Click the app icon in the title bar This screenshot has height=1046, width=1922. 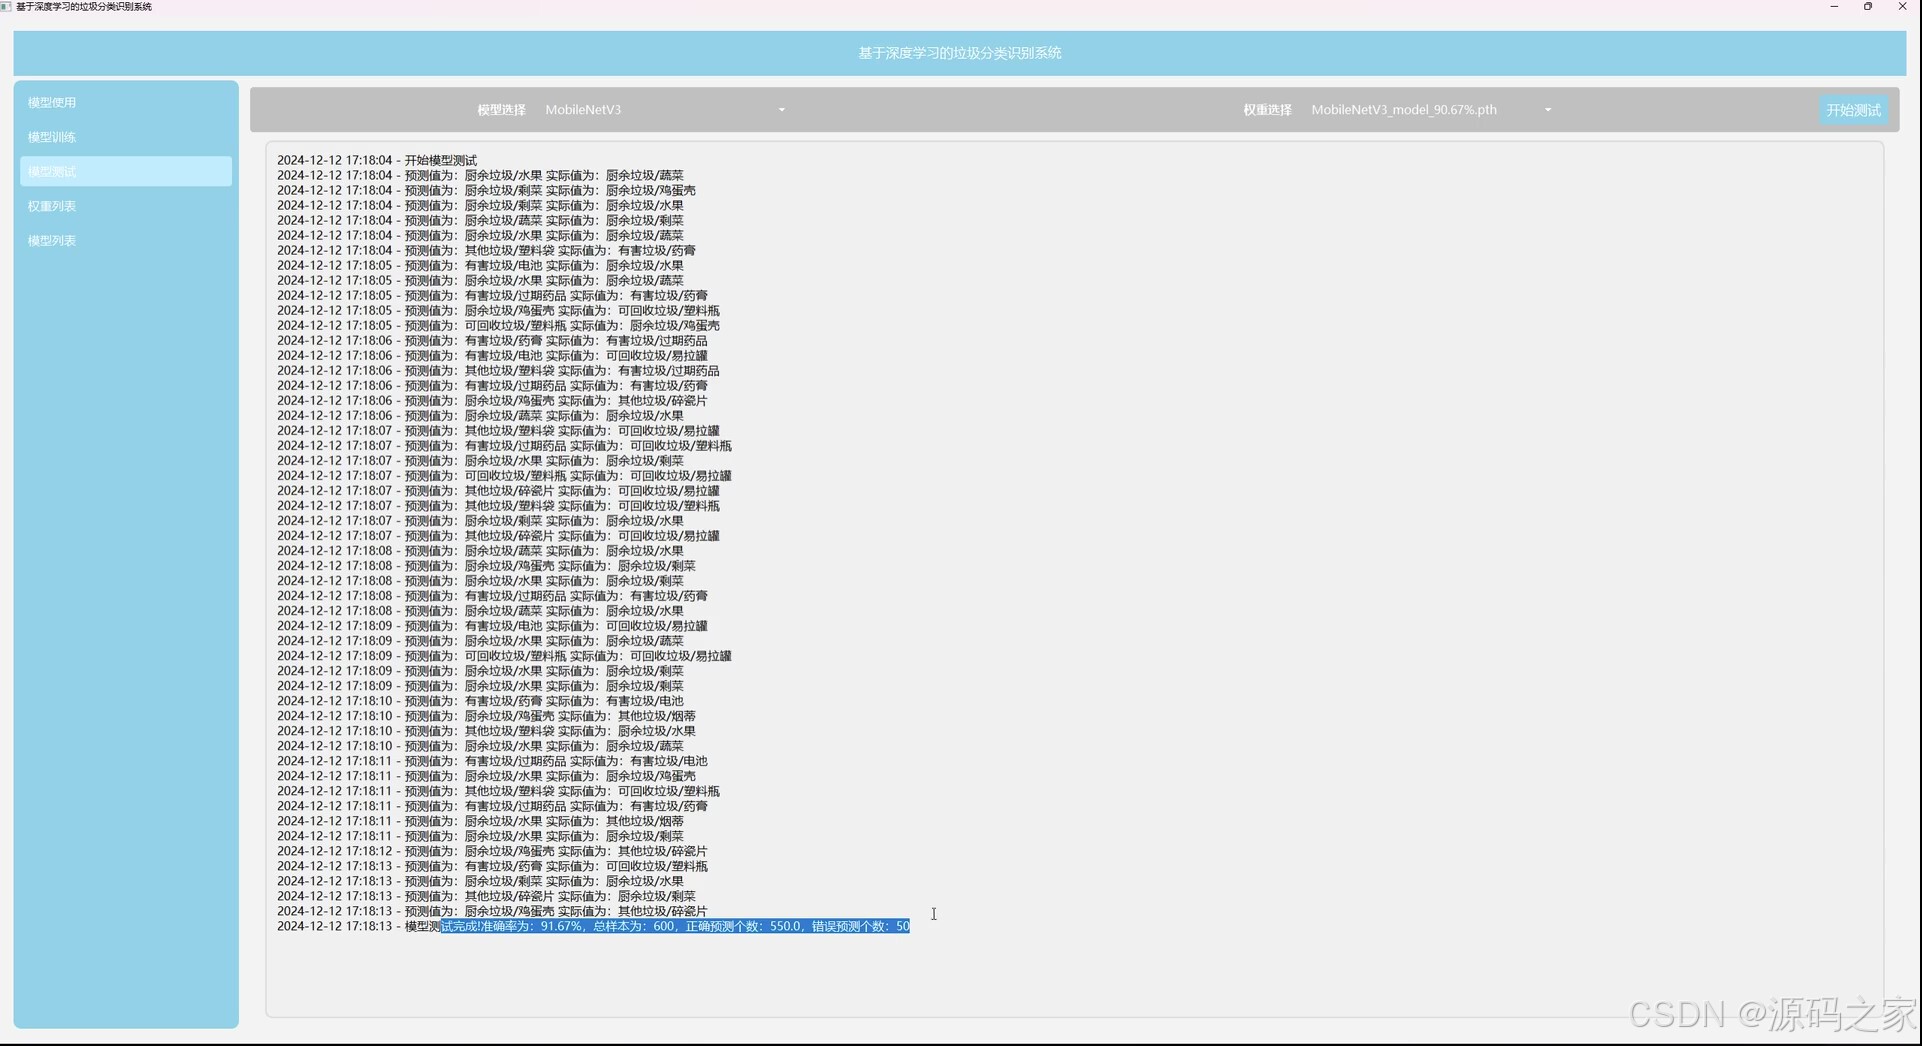click(x=6, y=6)
